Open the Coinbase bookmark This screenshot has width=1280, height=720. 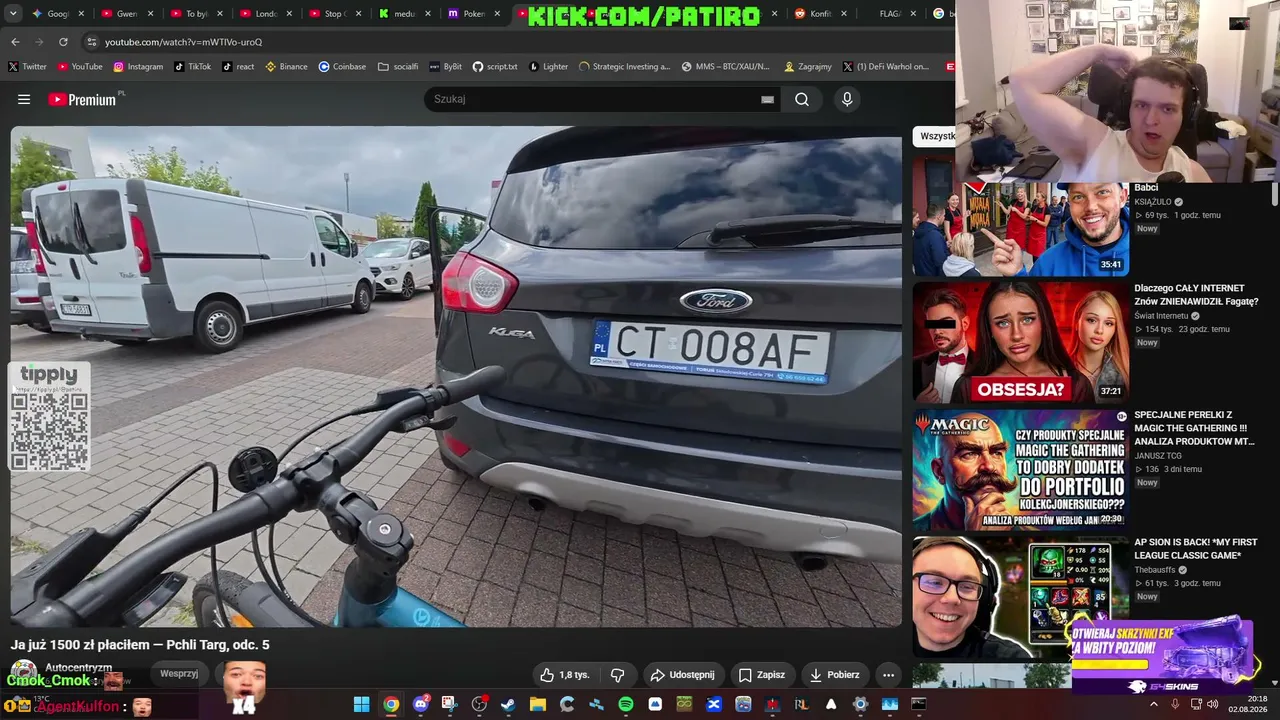pos(342,67)
